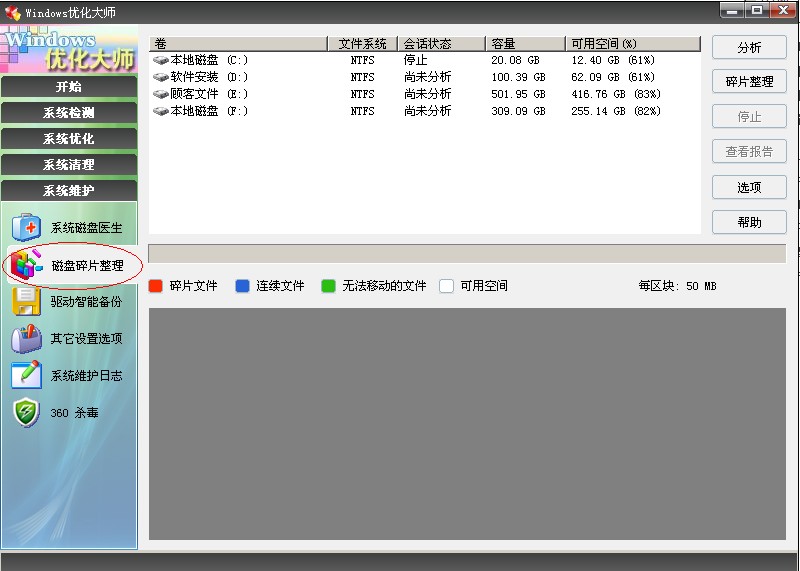This screenshot has width=800, height=571.
Task: Click the Windows优化大师 title bar app icon
Action: [x=12, y=12]
